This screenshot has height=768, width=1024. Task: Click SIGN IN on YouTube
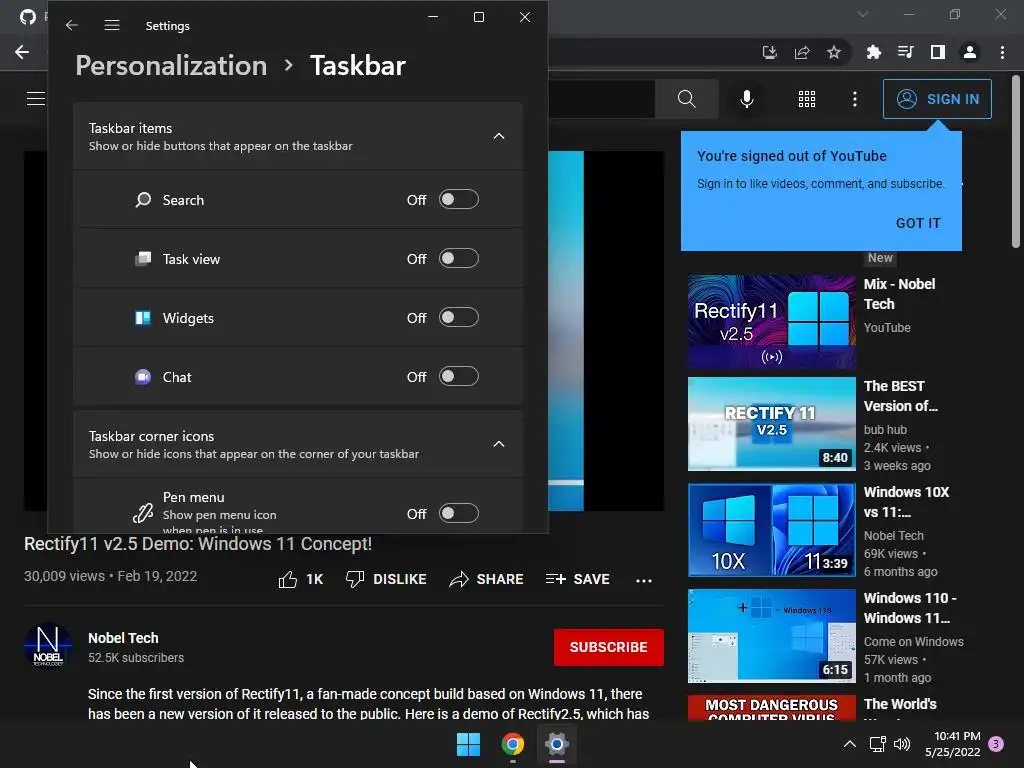(x=937, y=99)
